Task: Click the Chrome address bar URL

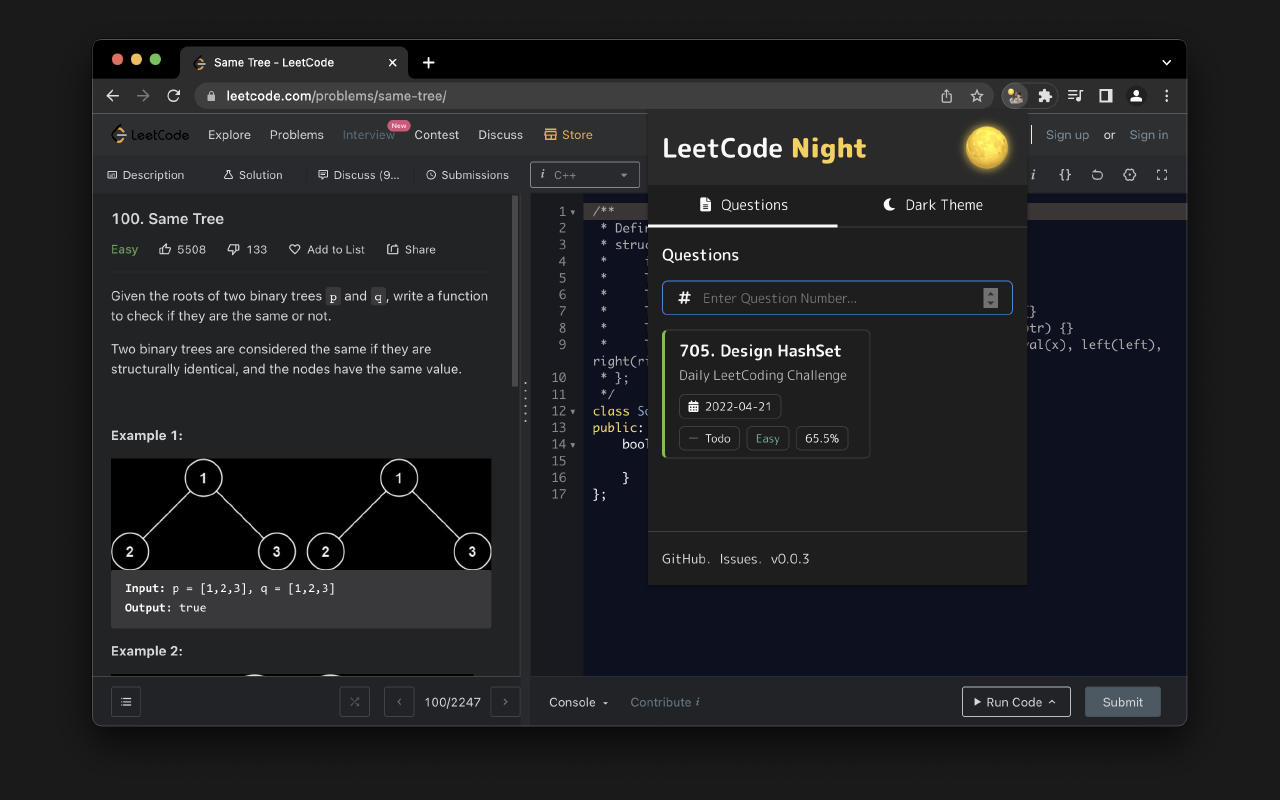Action: click(x=336, y=96)
